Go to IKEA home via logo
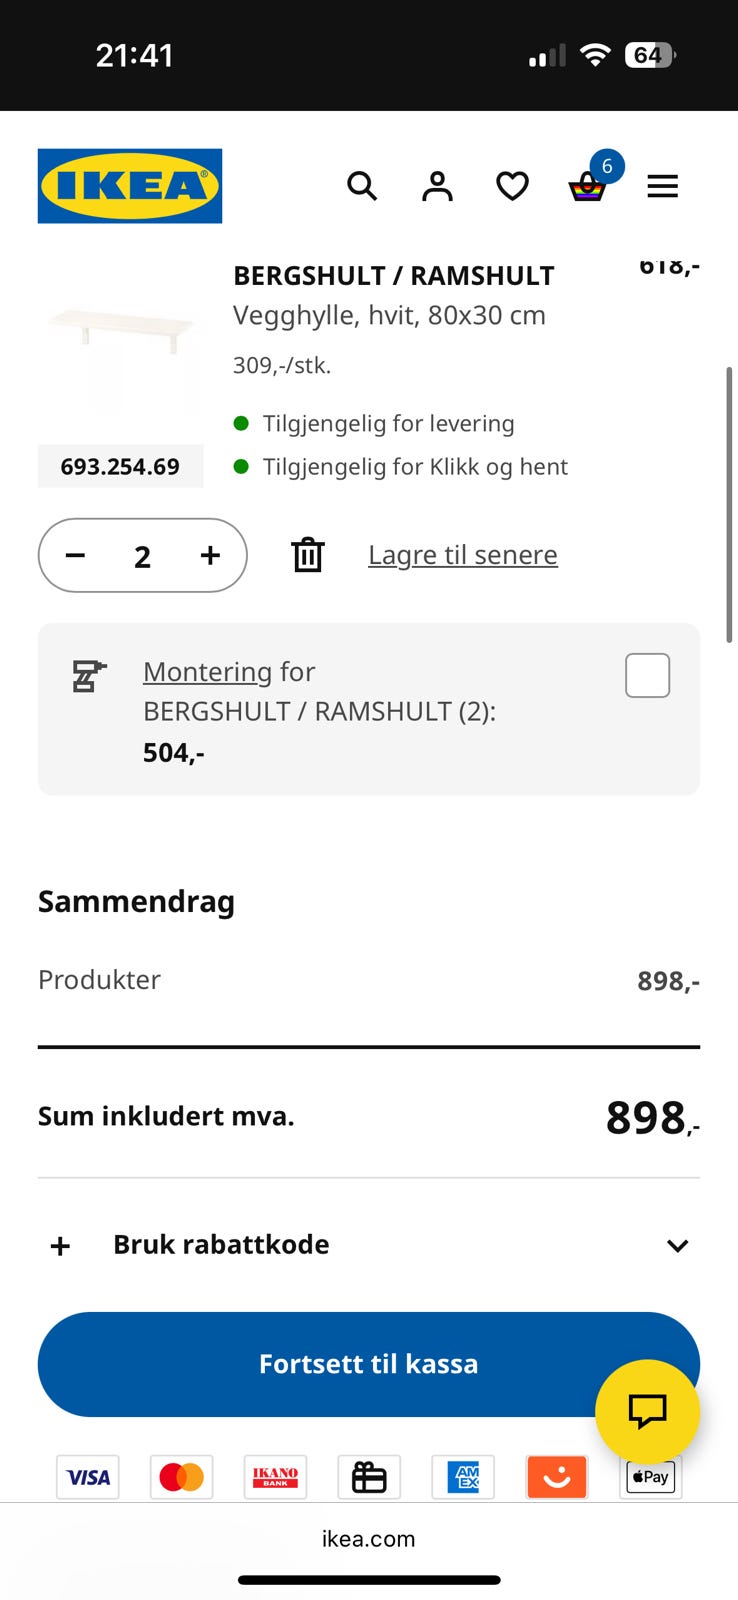The image size is (738, 1600). [x=130, y=186]
